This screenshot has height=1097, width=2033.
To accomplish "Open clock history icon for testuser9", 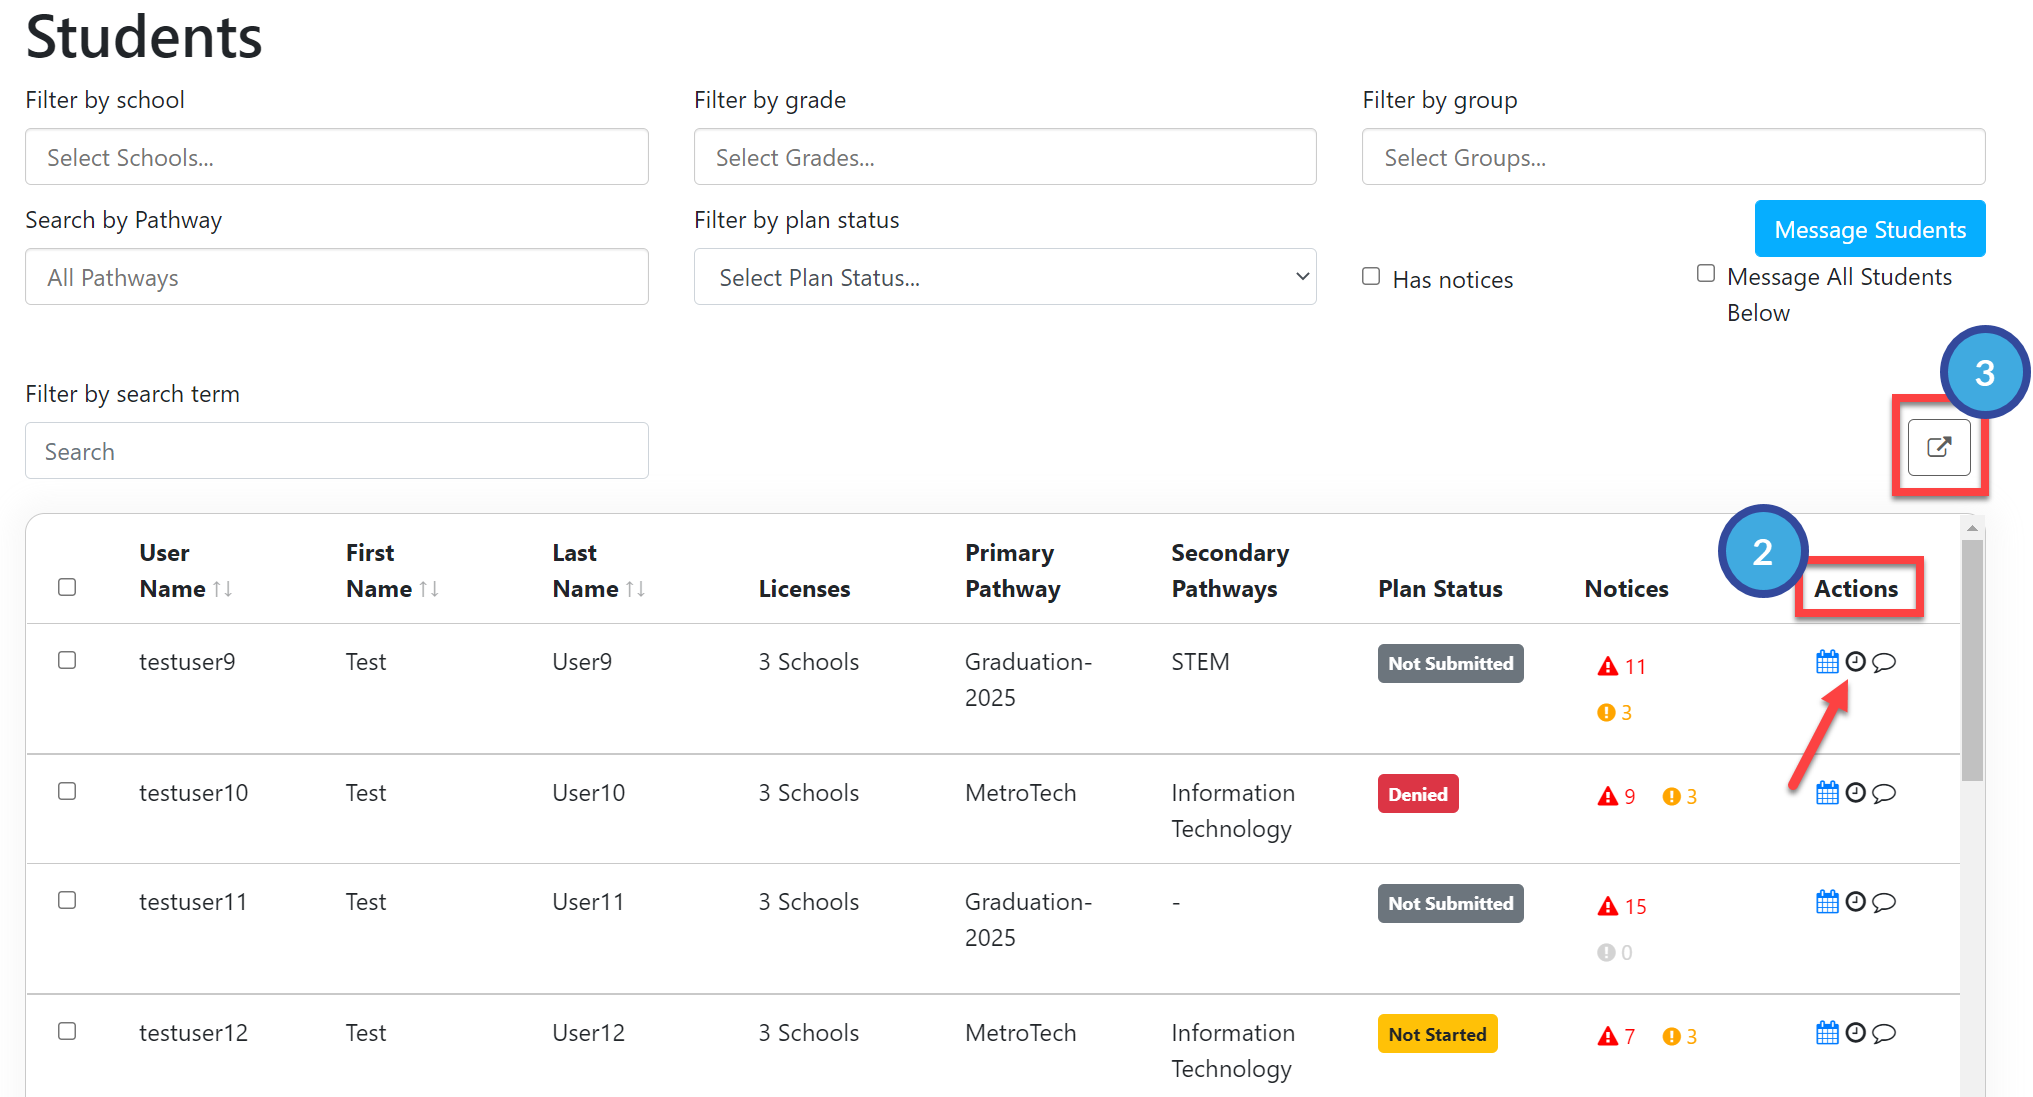I will pos(1856,662).
